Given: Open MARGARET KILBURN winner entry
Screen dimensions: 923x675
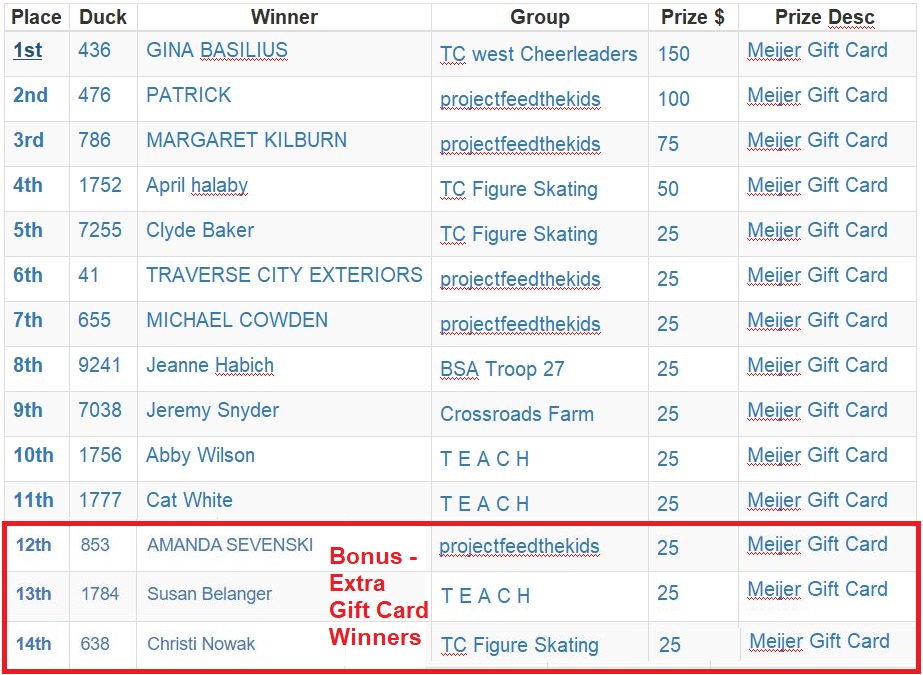Looking at the screenshot, I should click(x=247, y=140).
